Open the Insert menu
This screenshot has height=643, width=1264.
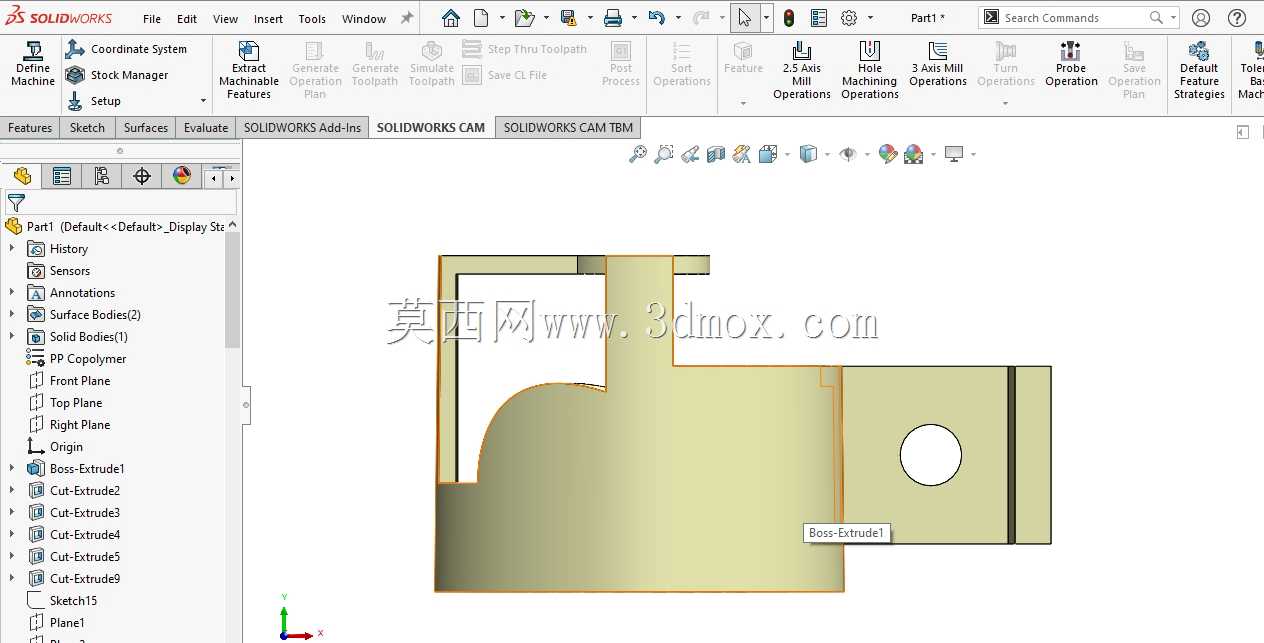[268, 19]
